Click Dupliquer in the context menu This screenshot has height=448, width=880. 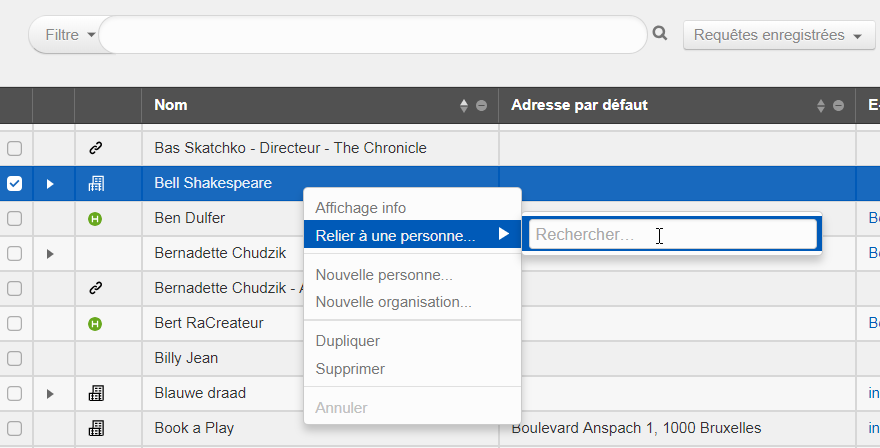[348, 341]
